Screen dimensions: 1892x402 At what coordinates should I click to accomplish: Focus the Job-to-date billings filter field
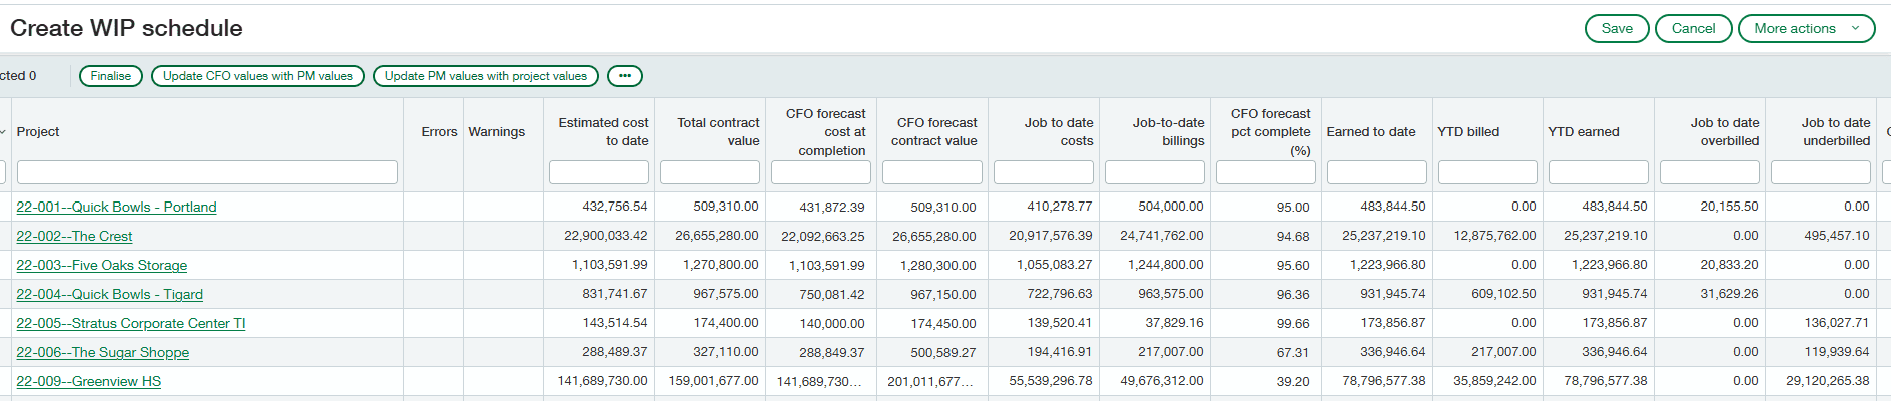tap(1155, 172)
